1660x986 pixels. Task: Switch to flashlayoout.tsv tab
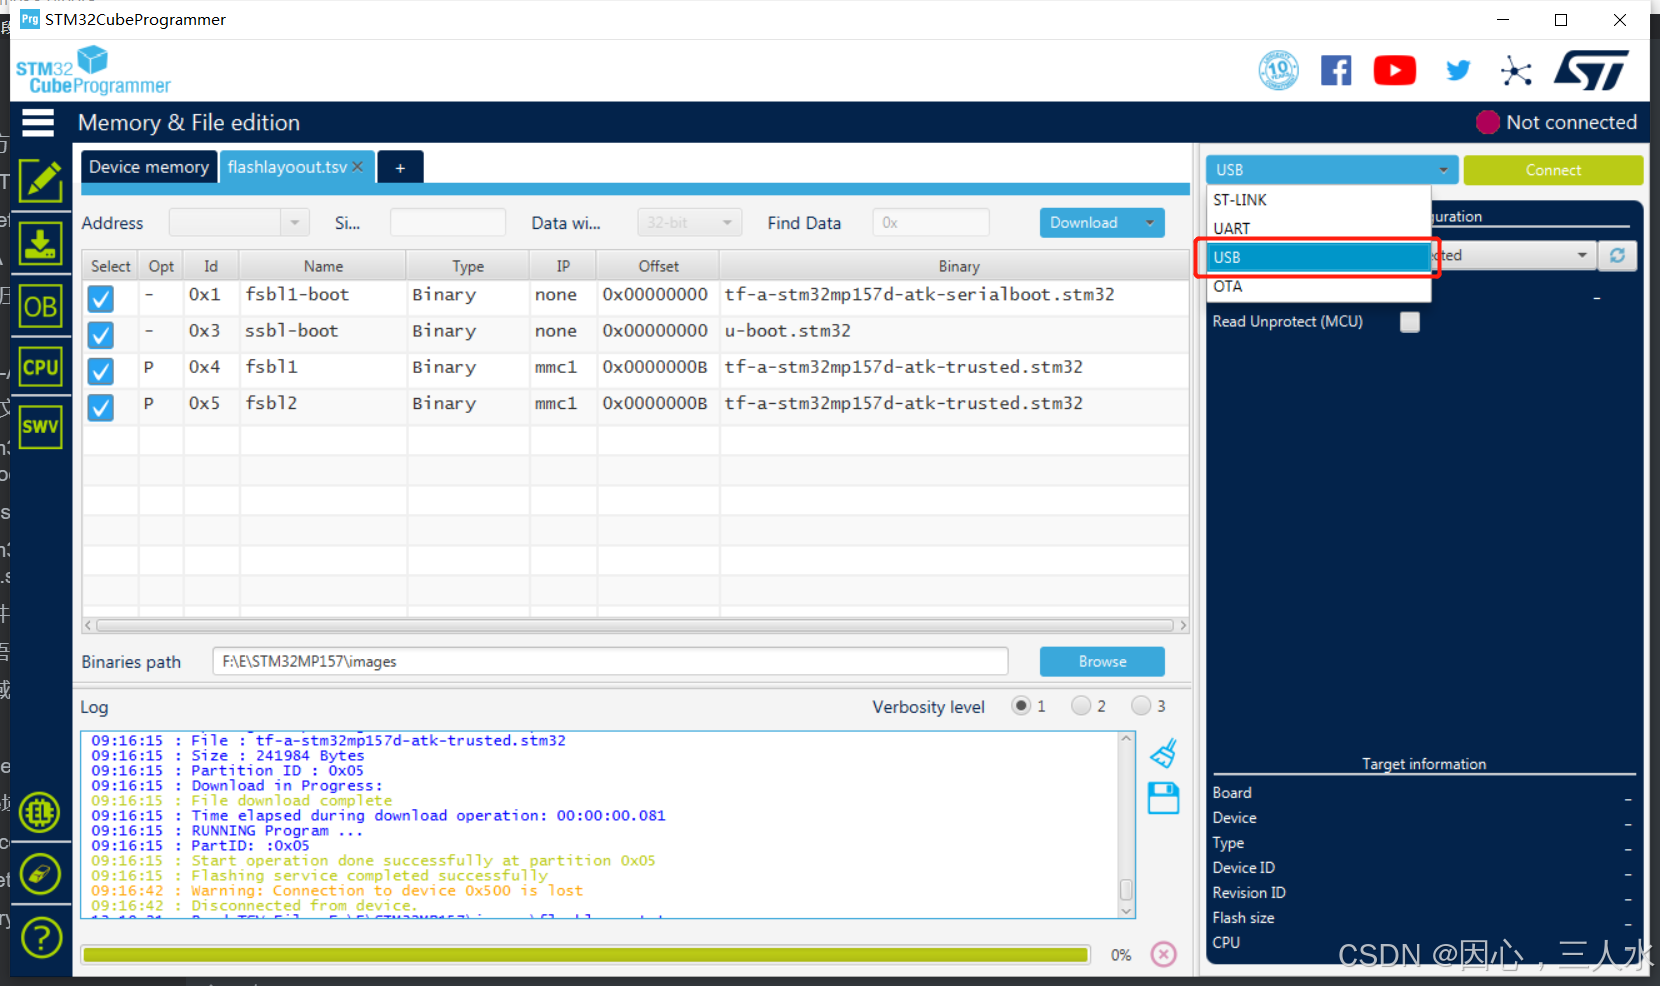287,167
